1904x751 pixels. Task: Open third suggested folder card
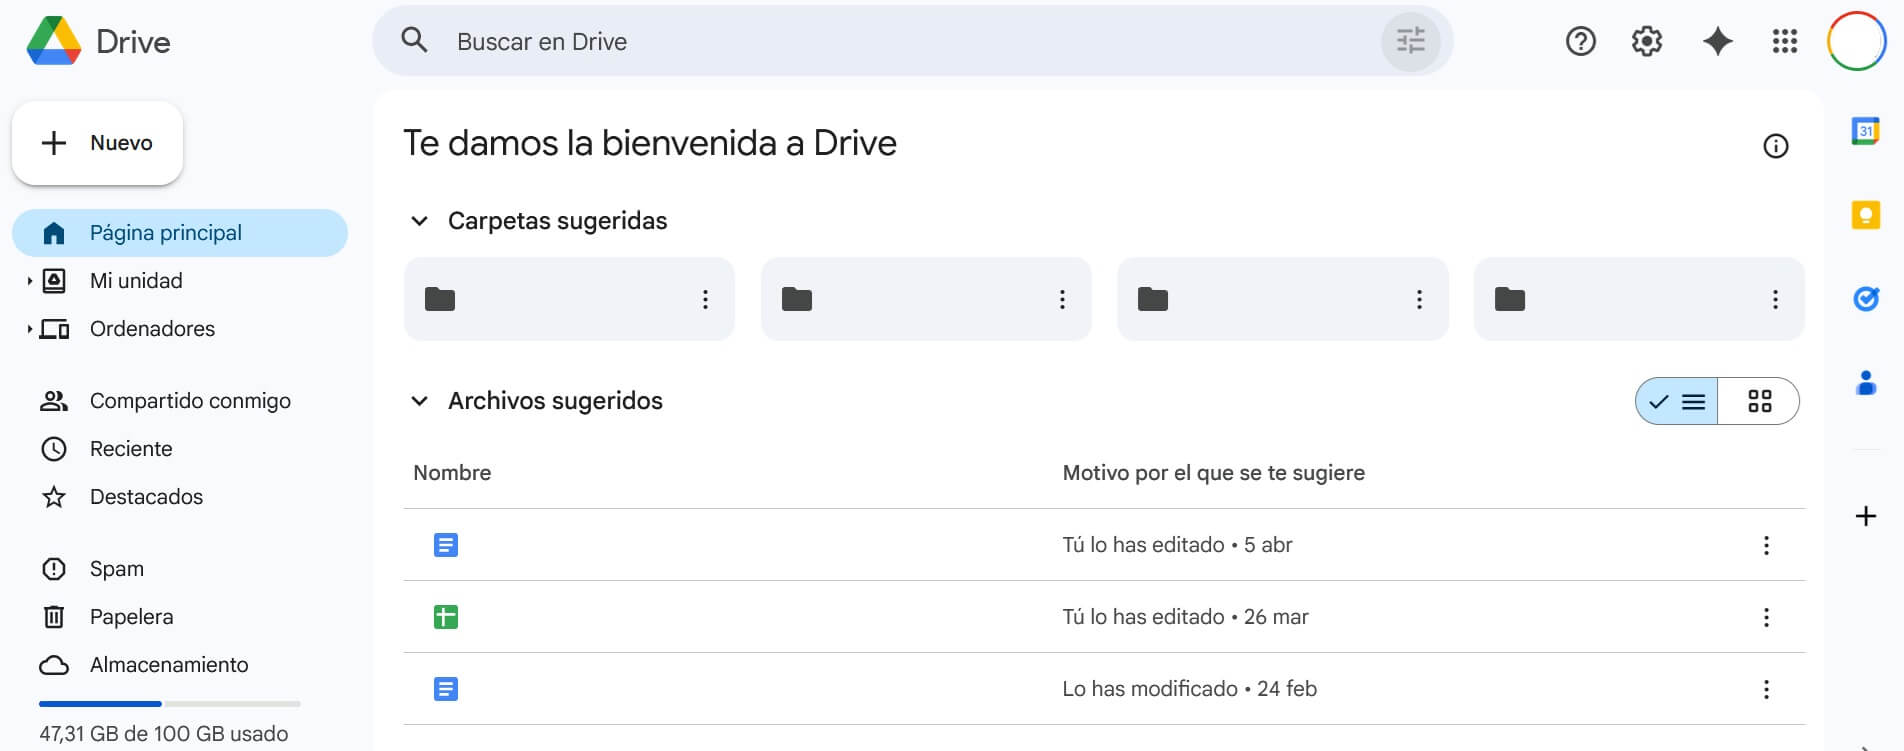pyautogui.click(x=1283, y=299)
